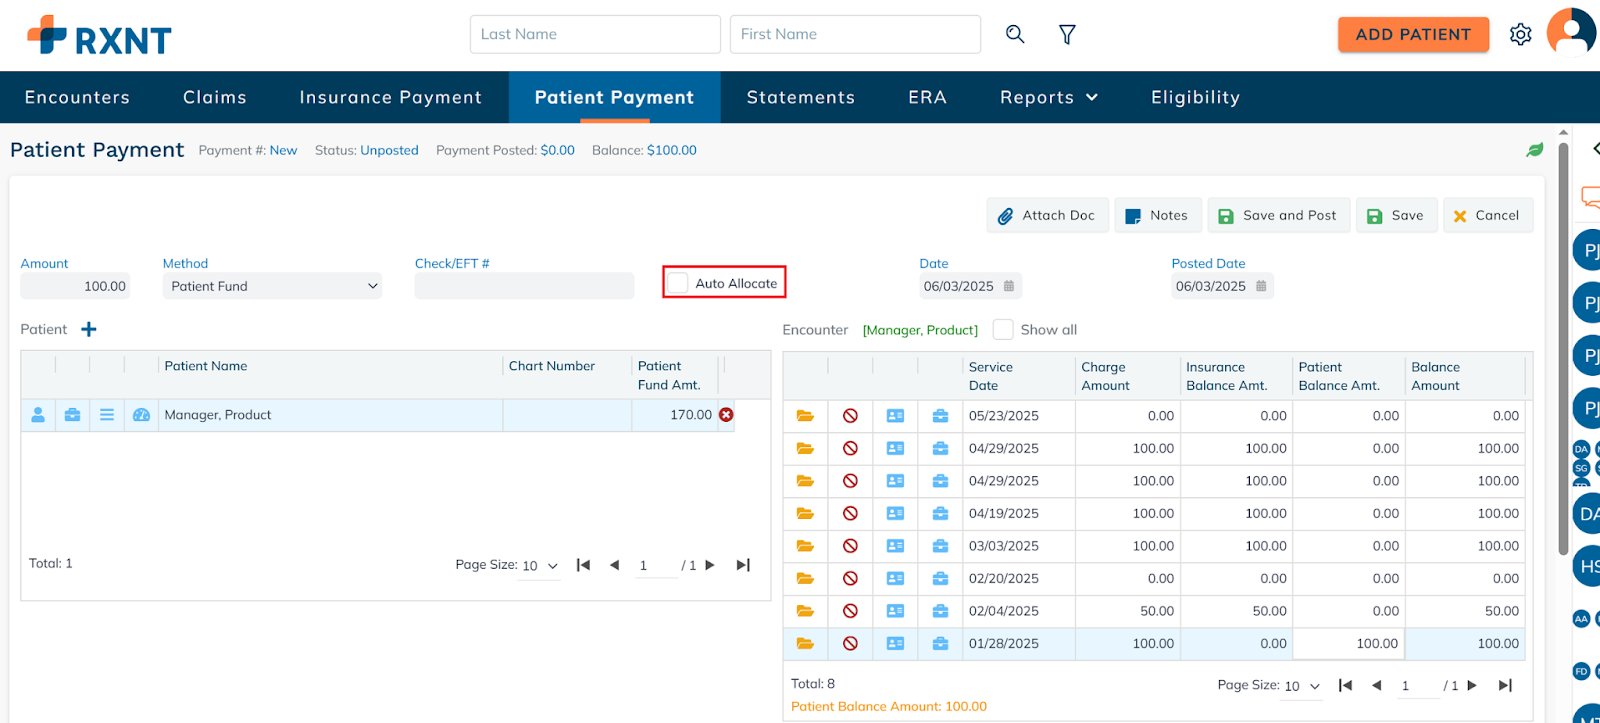Click briefcase icon for 02/04/2025 encounter
This screenshot has width=1600, height=723.
tap(940, 611)
